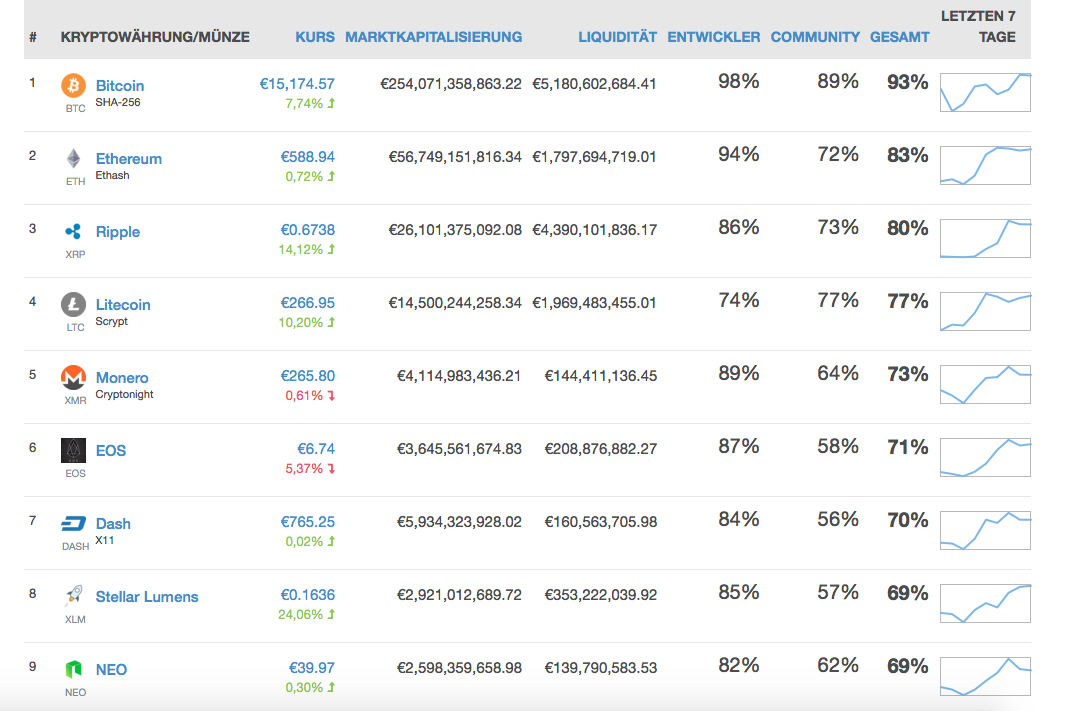View EOS 7-day sparkline chart
Viewport: 1079px width, 711px height.
(985, 457)
